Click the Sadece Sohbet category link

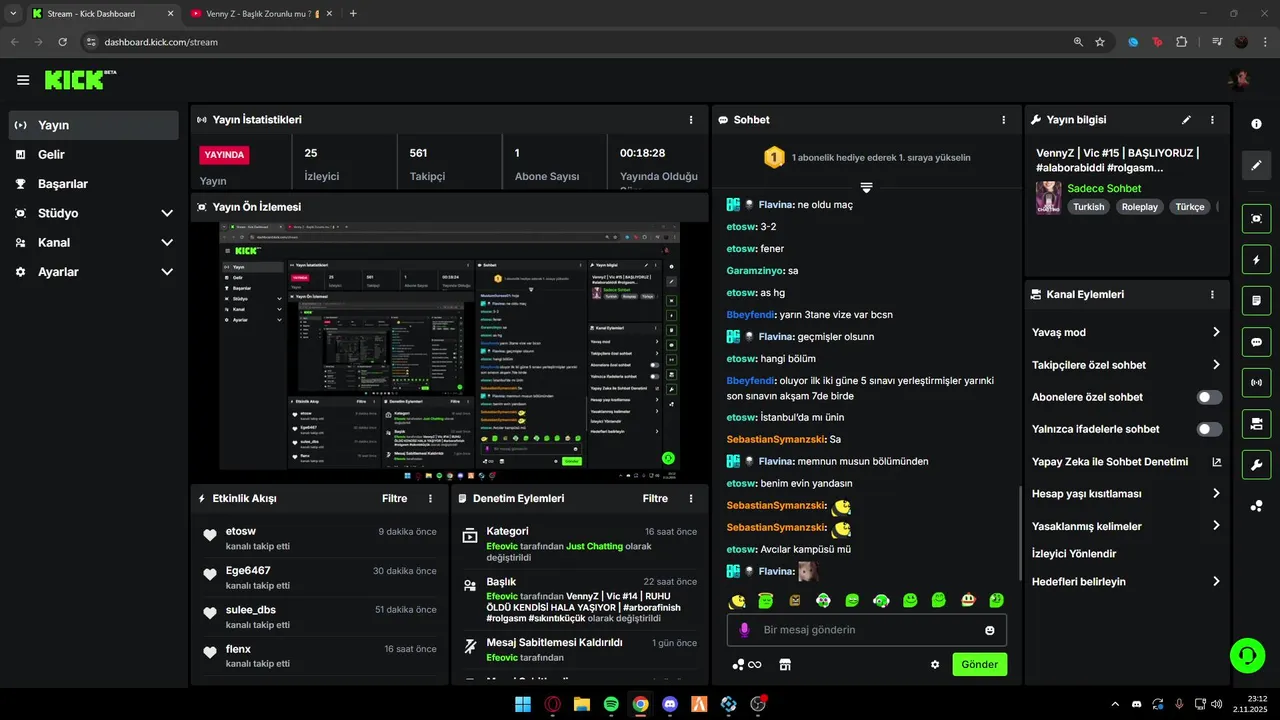point(1104,188)
